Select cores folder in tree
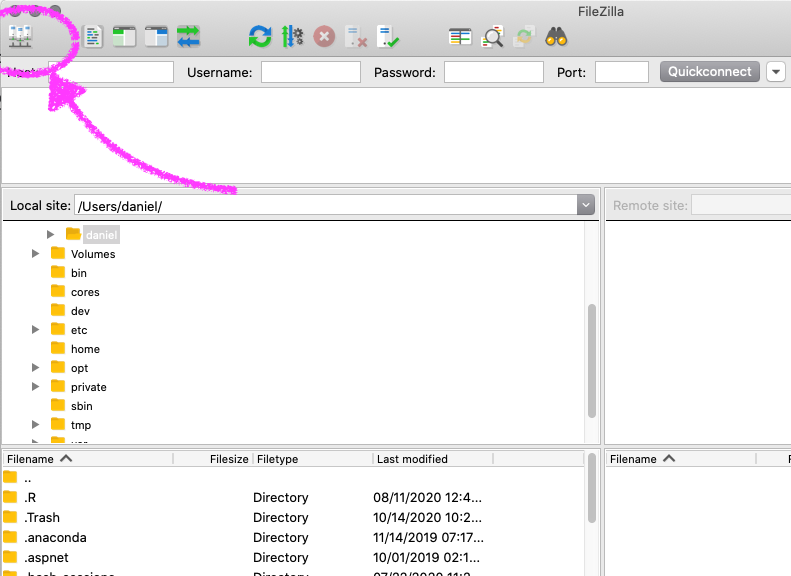This screenshot has width=791, height=576. 85,293
